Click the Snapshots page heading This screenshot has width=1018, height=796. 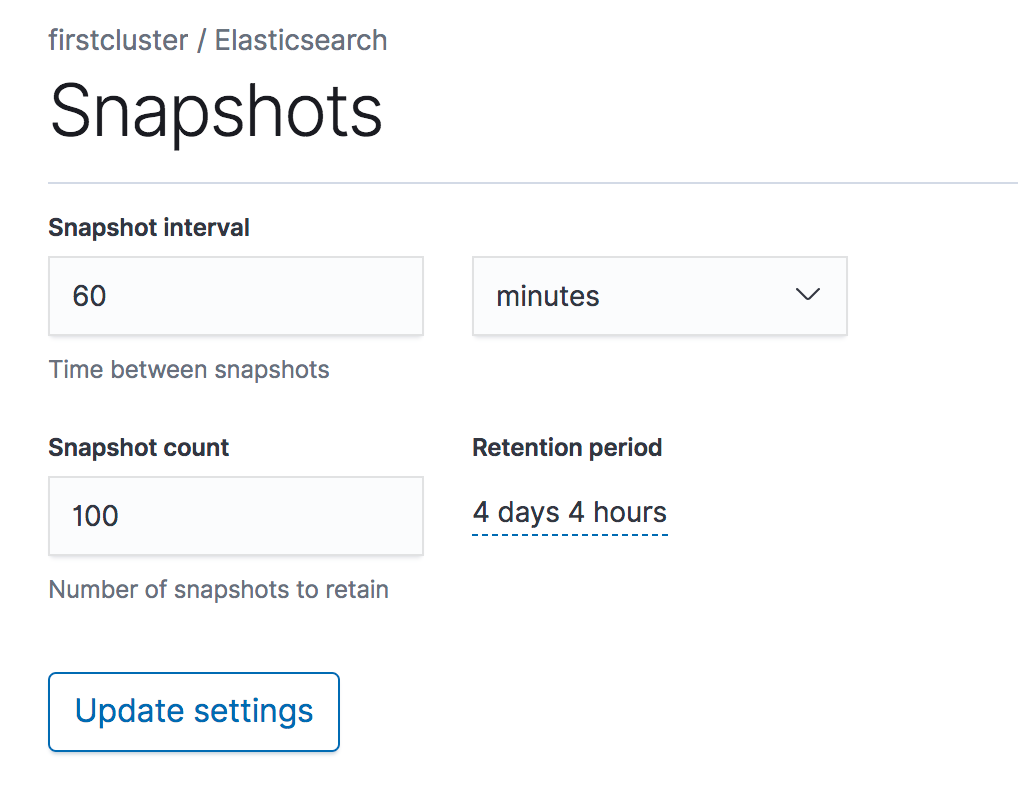point(216,110)
